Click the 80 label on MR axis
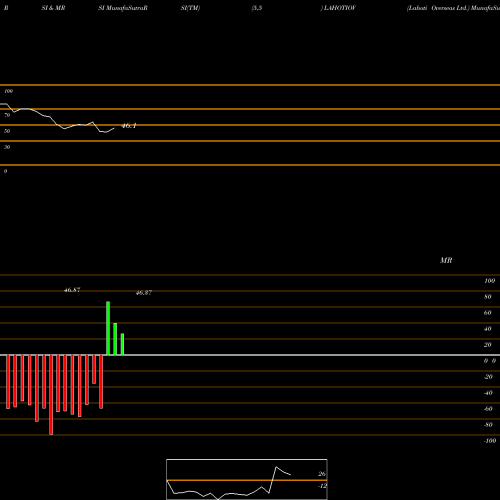Screen dimensions: 500x500 click(x=488, y=297)
